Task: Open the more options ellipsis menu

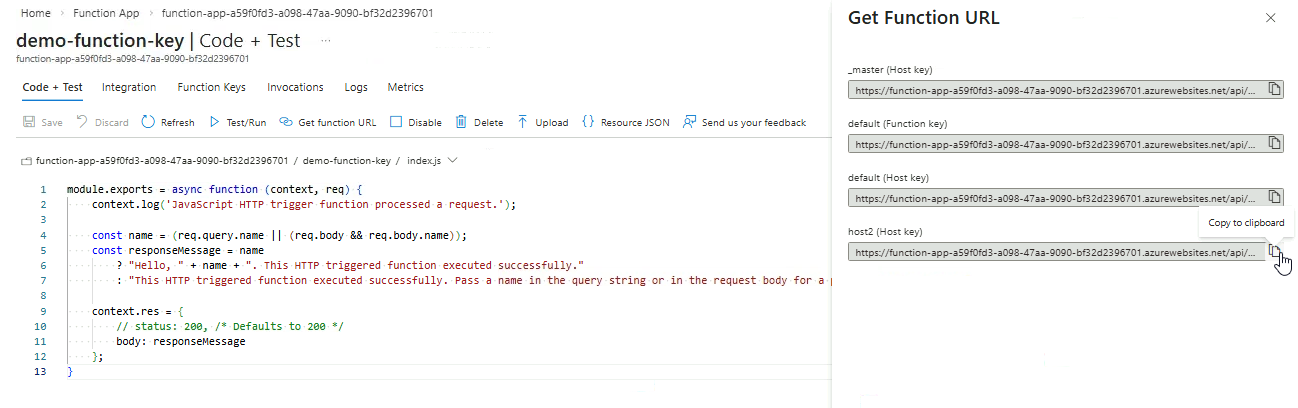Action: [325, 41]
